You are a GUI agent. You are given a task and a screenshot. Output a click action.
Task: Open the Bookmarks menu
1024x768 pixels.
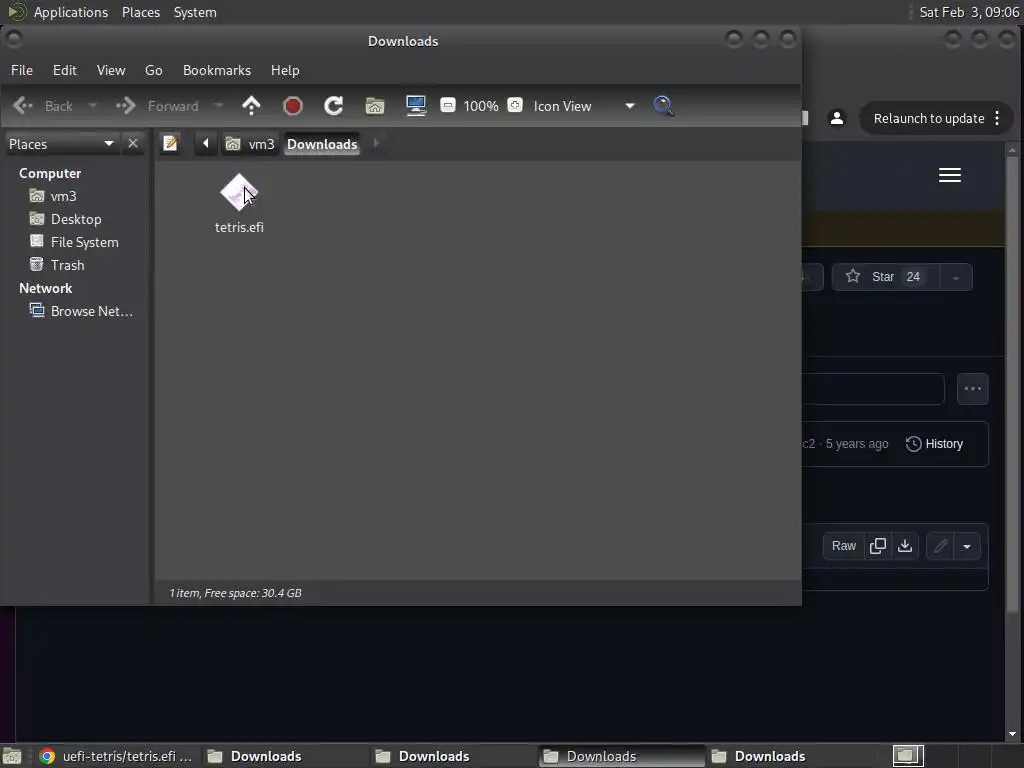217,71
